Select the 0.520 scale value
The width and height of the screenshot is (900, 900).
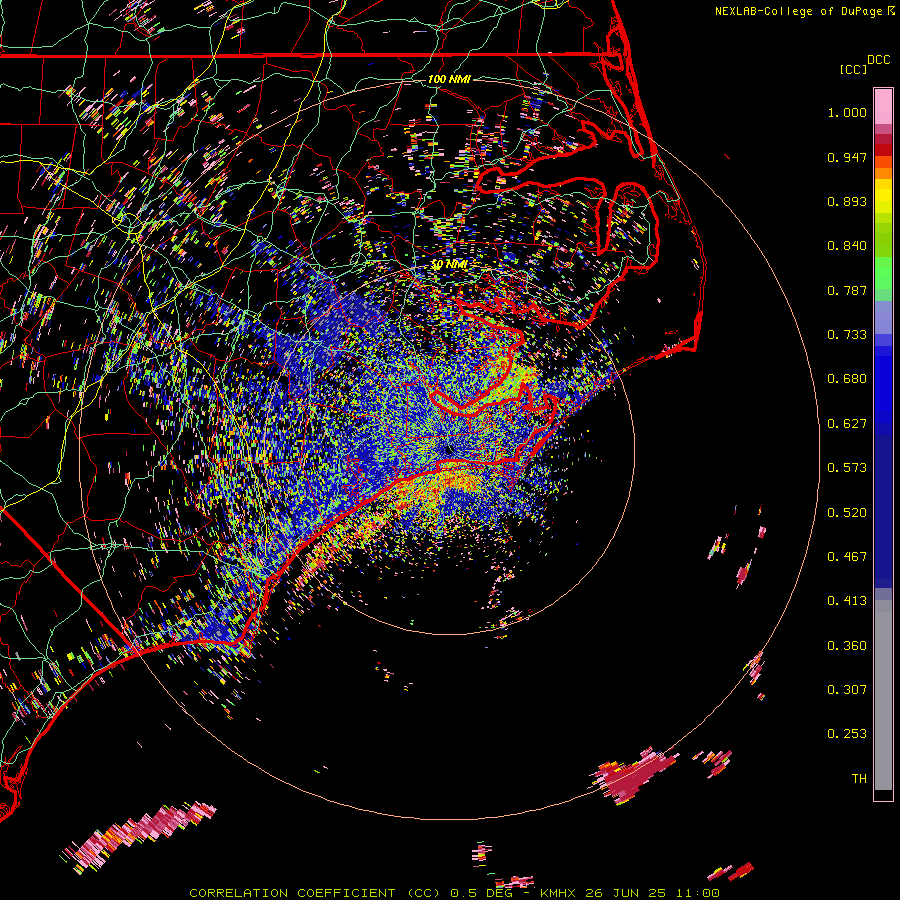tap(847, 513)
